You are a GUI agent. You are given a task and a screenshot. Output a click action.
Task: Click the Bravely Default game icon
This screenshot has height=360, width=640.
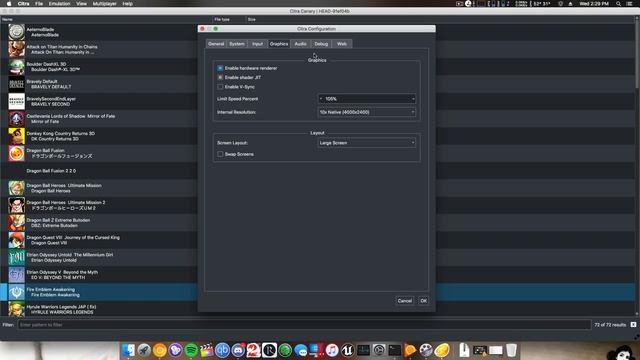[17, 84]
